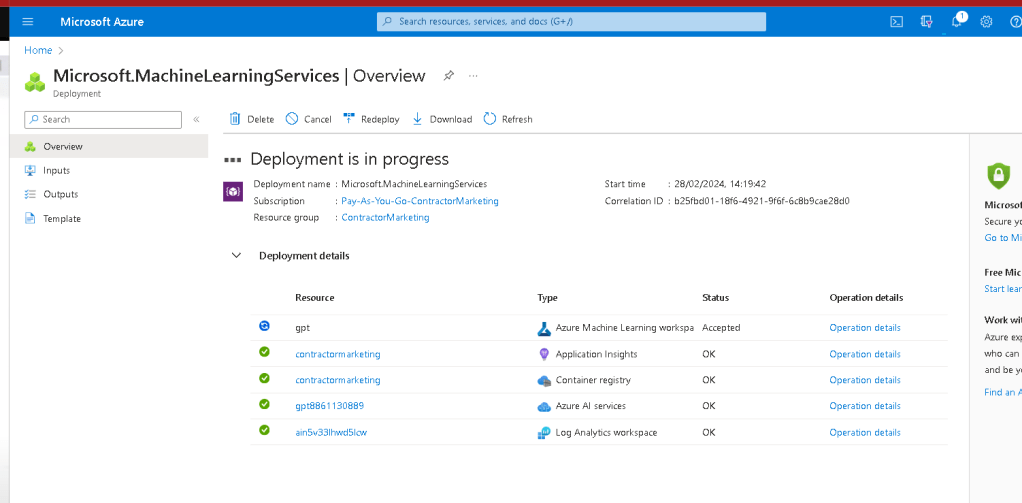The image size is (1022, 503).
Task: Open Cloud Shell from the top bar
Action: coord(897,22)
